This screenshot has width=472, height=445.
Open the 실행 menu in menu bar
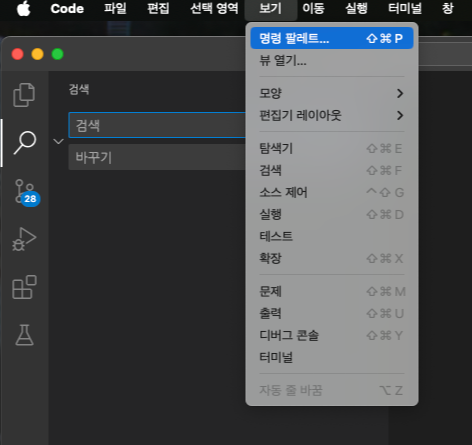pos(356,8)
